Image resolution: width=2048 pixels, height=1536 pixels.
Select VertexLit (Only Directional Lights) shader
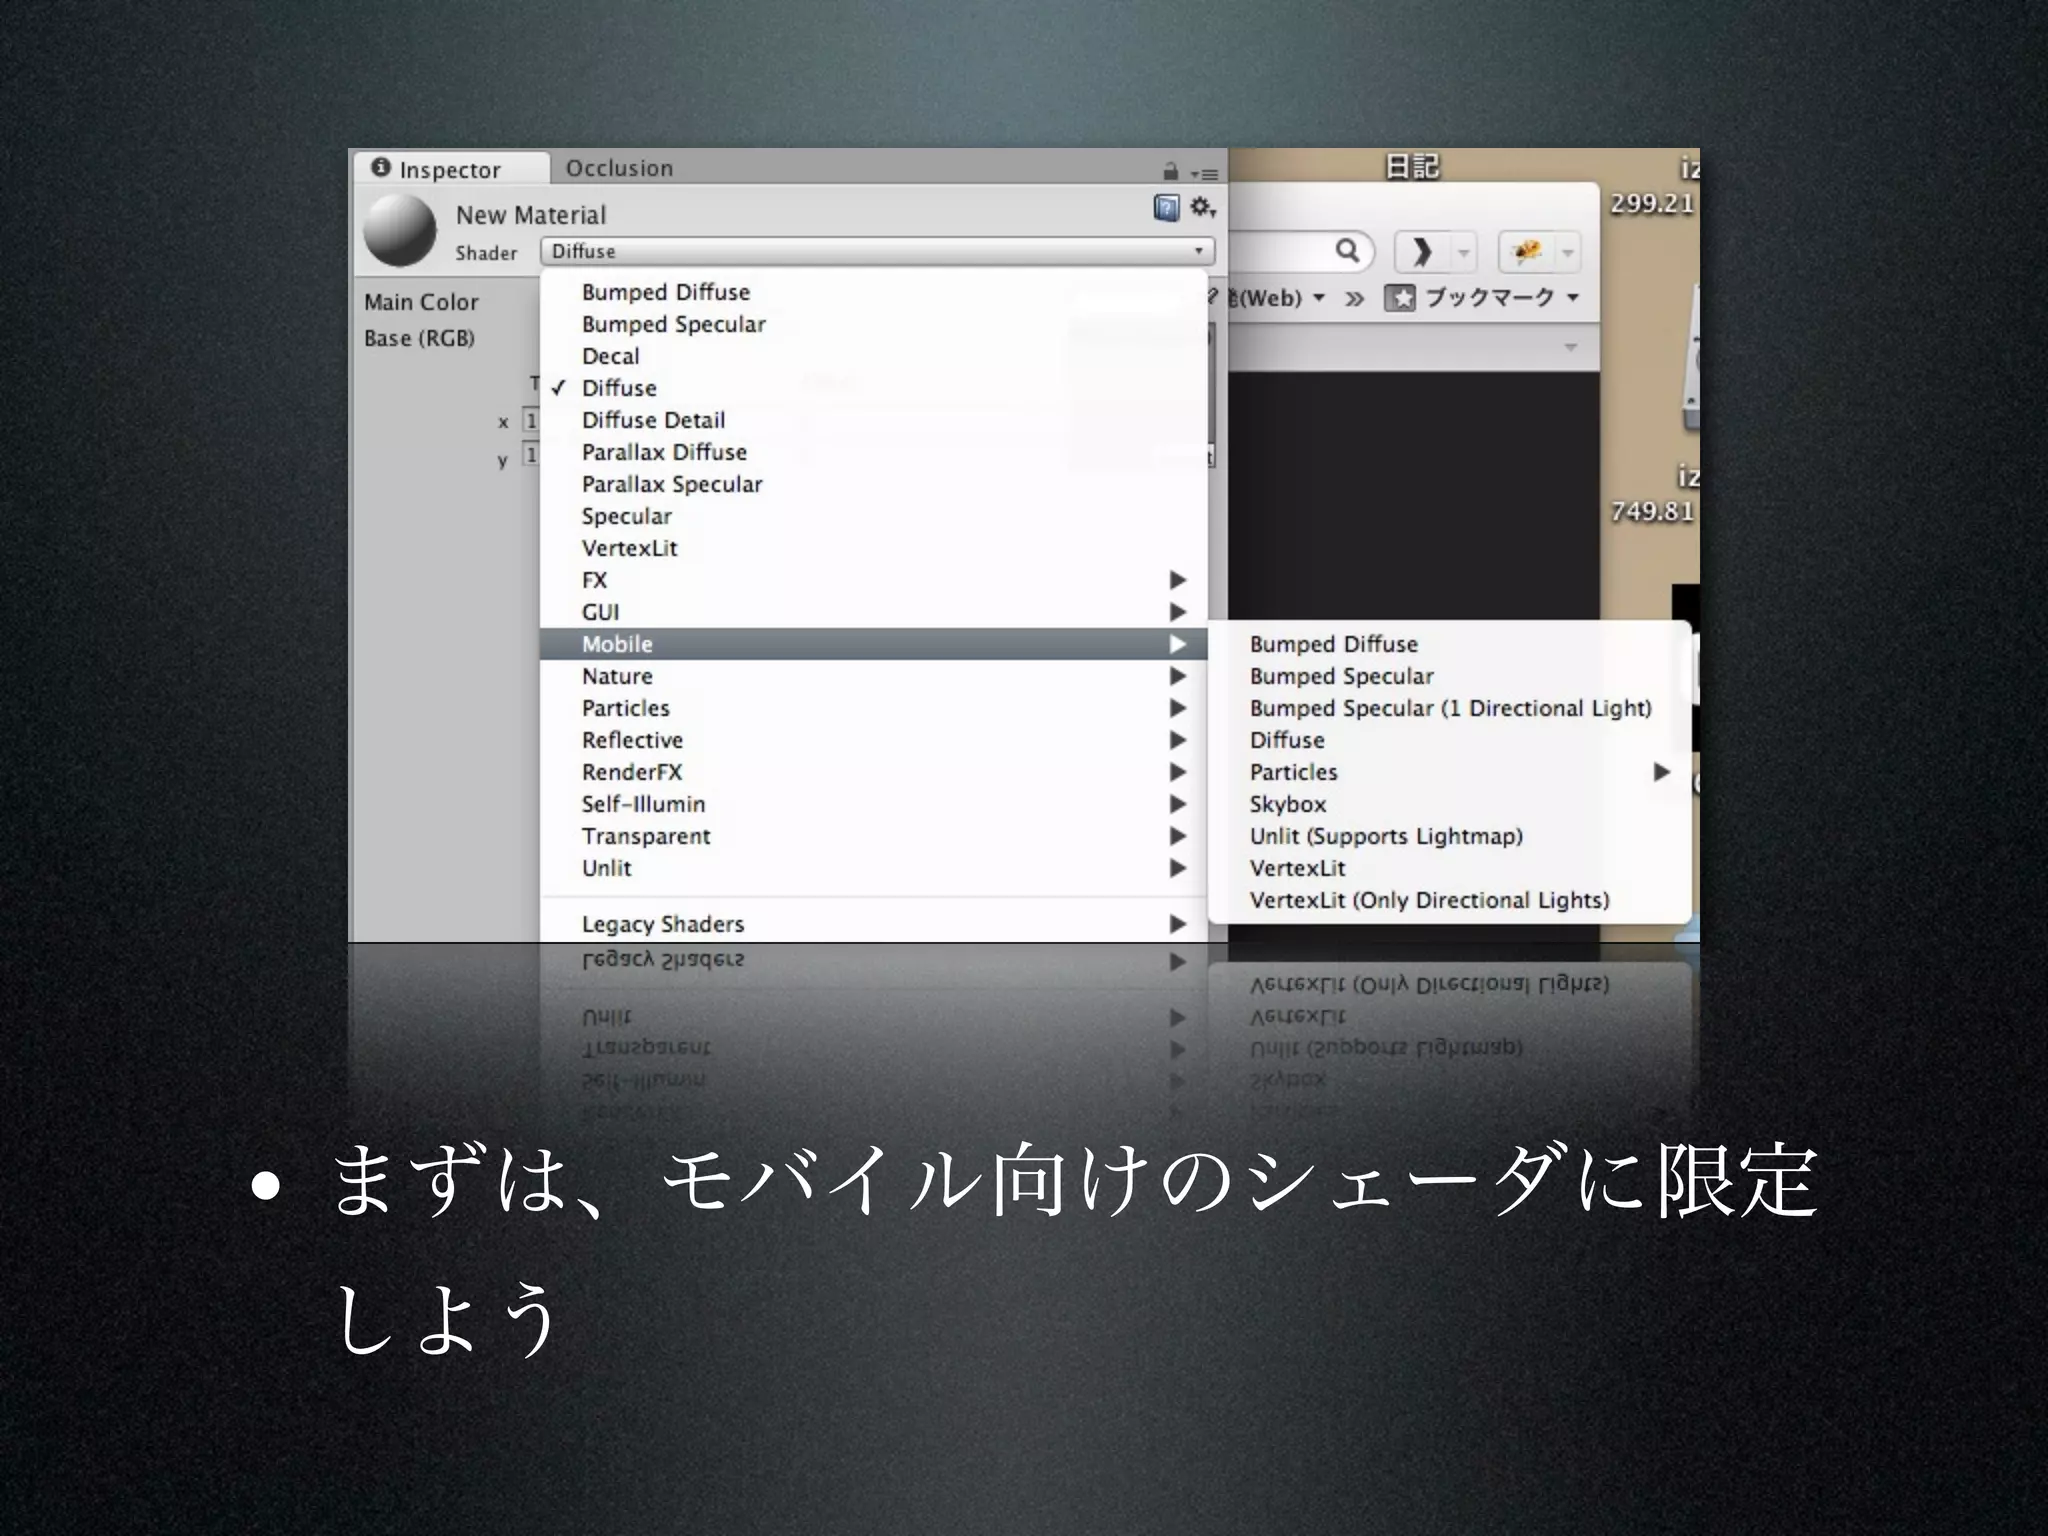(1429, 900)
